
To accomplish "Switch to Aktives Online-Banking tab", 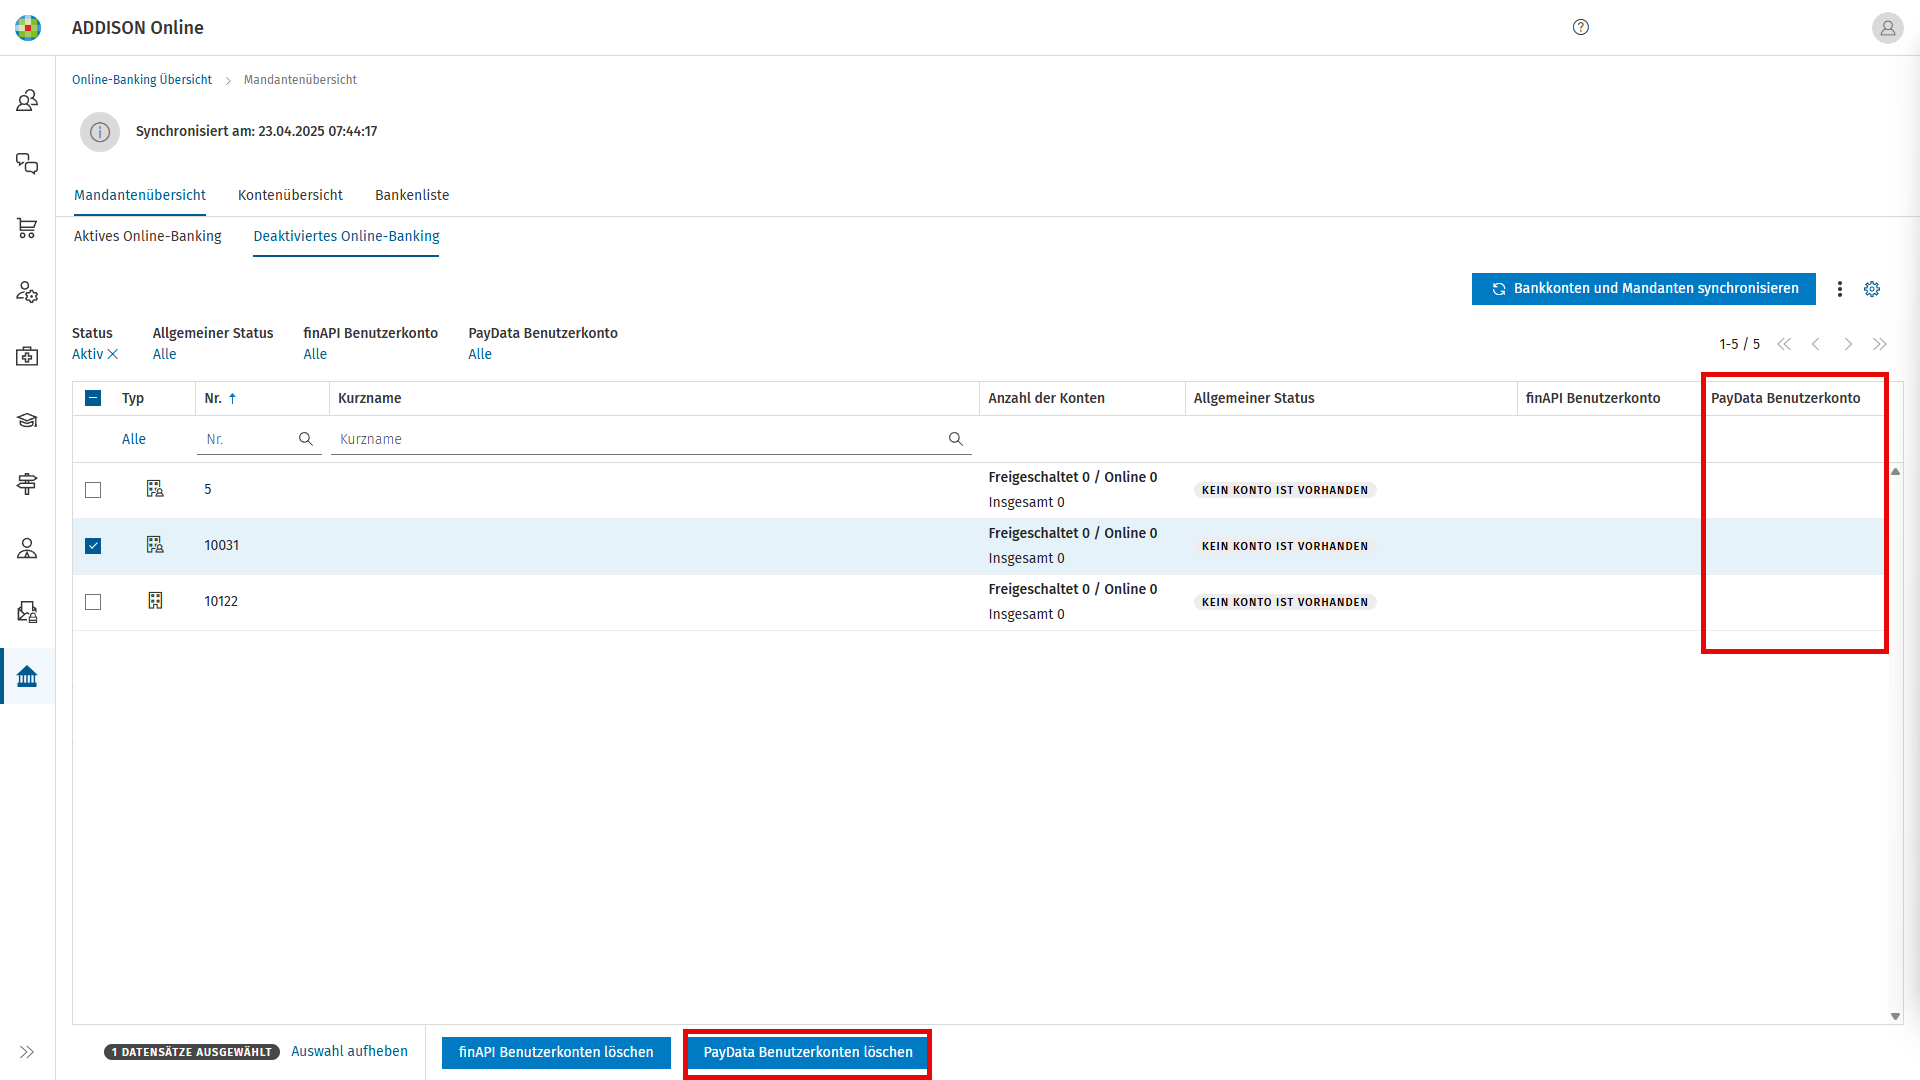I will (x=148, y=236).
